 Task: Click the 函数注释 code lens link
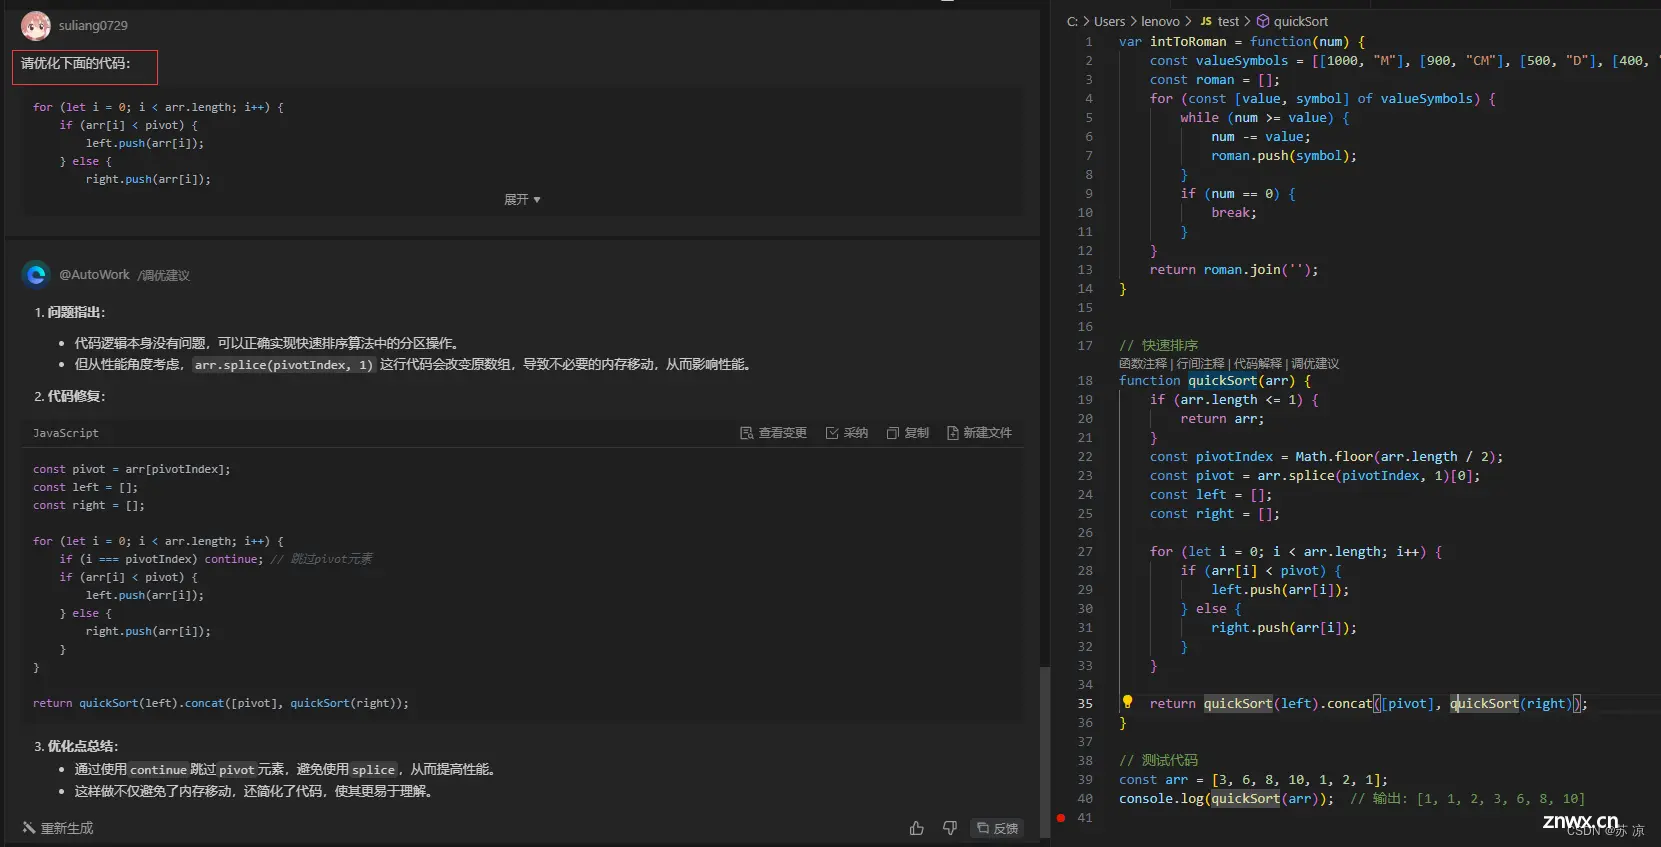(x=1143, y=364)
